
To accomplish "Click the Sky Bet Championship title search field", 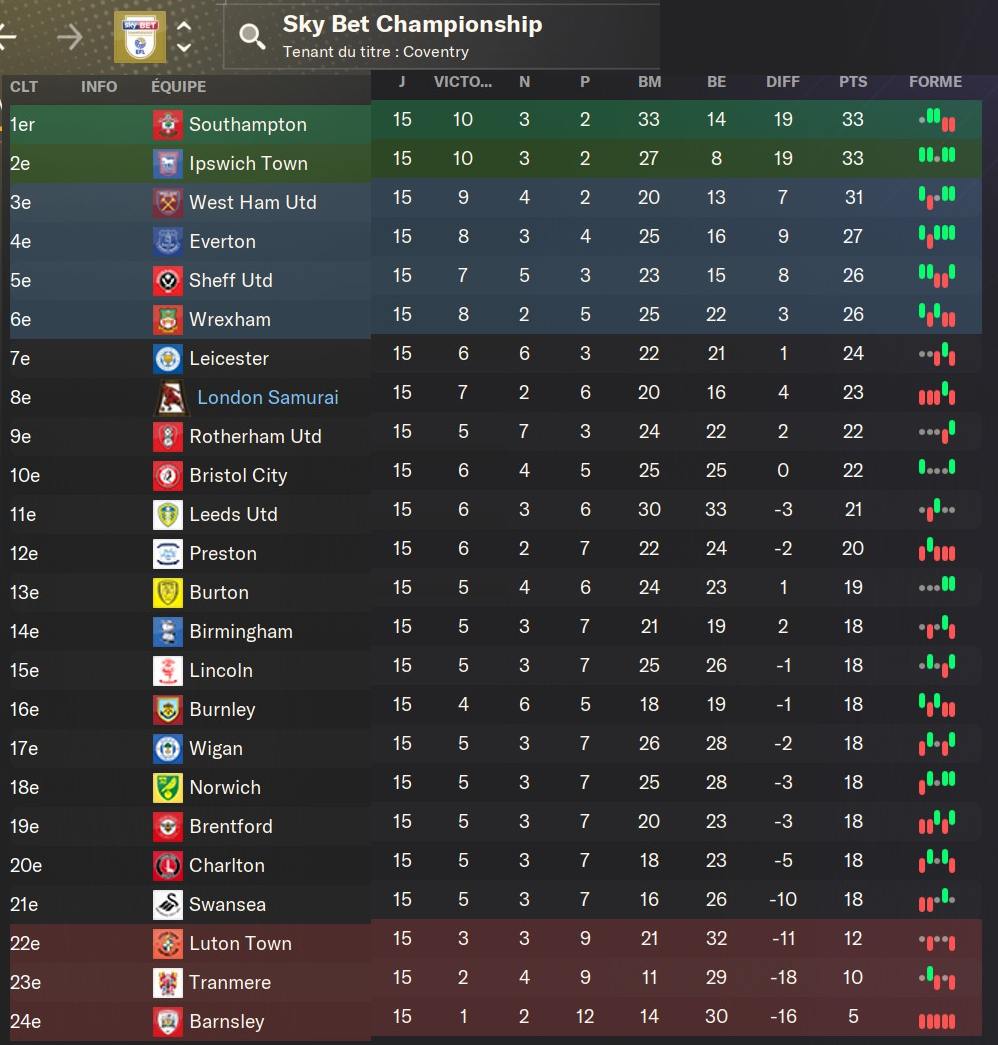I will pos(412,25).
